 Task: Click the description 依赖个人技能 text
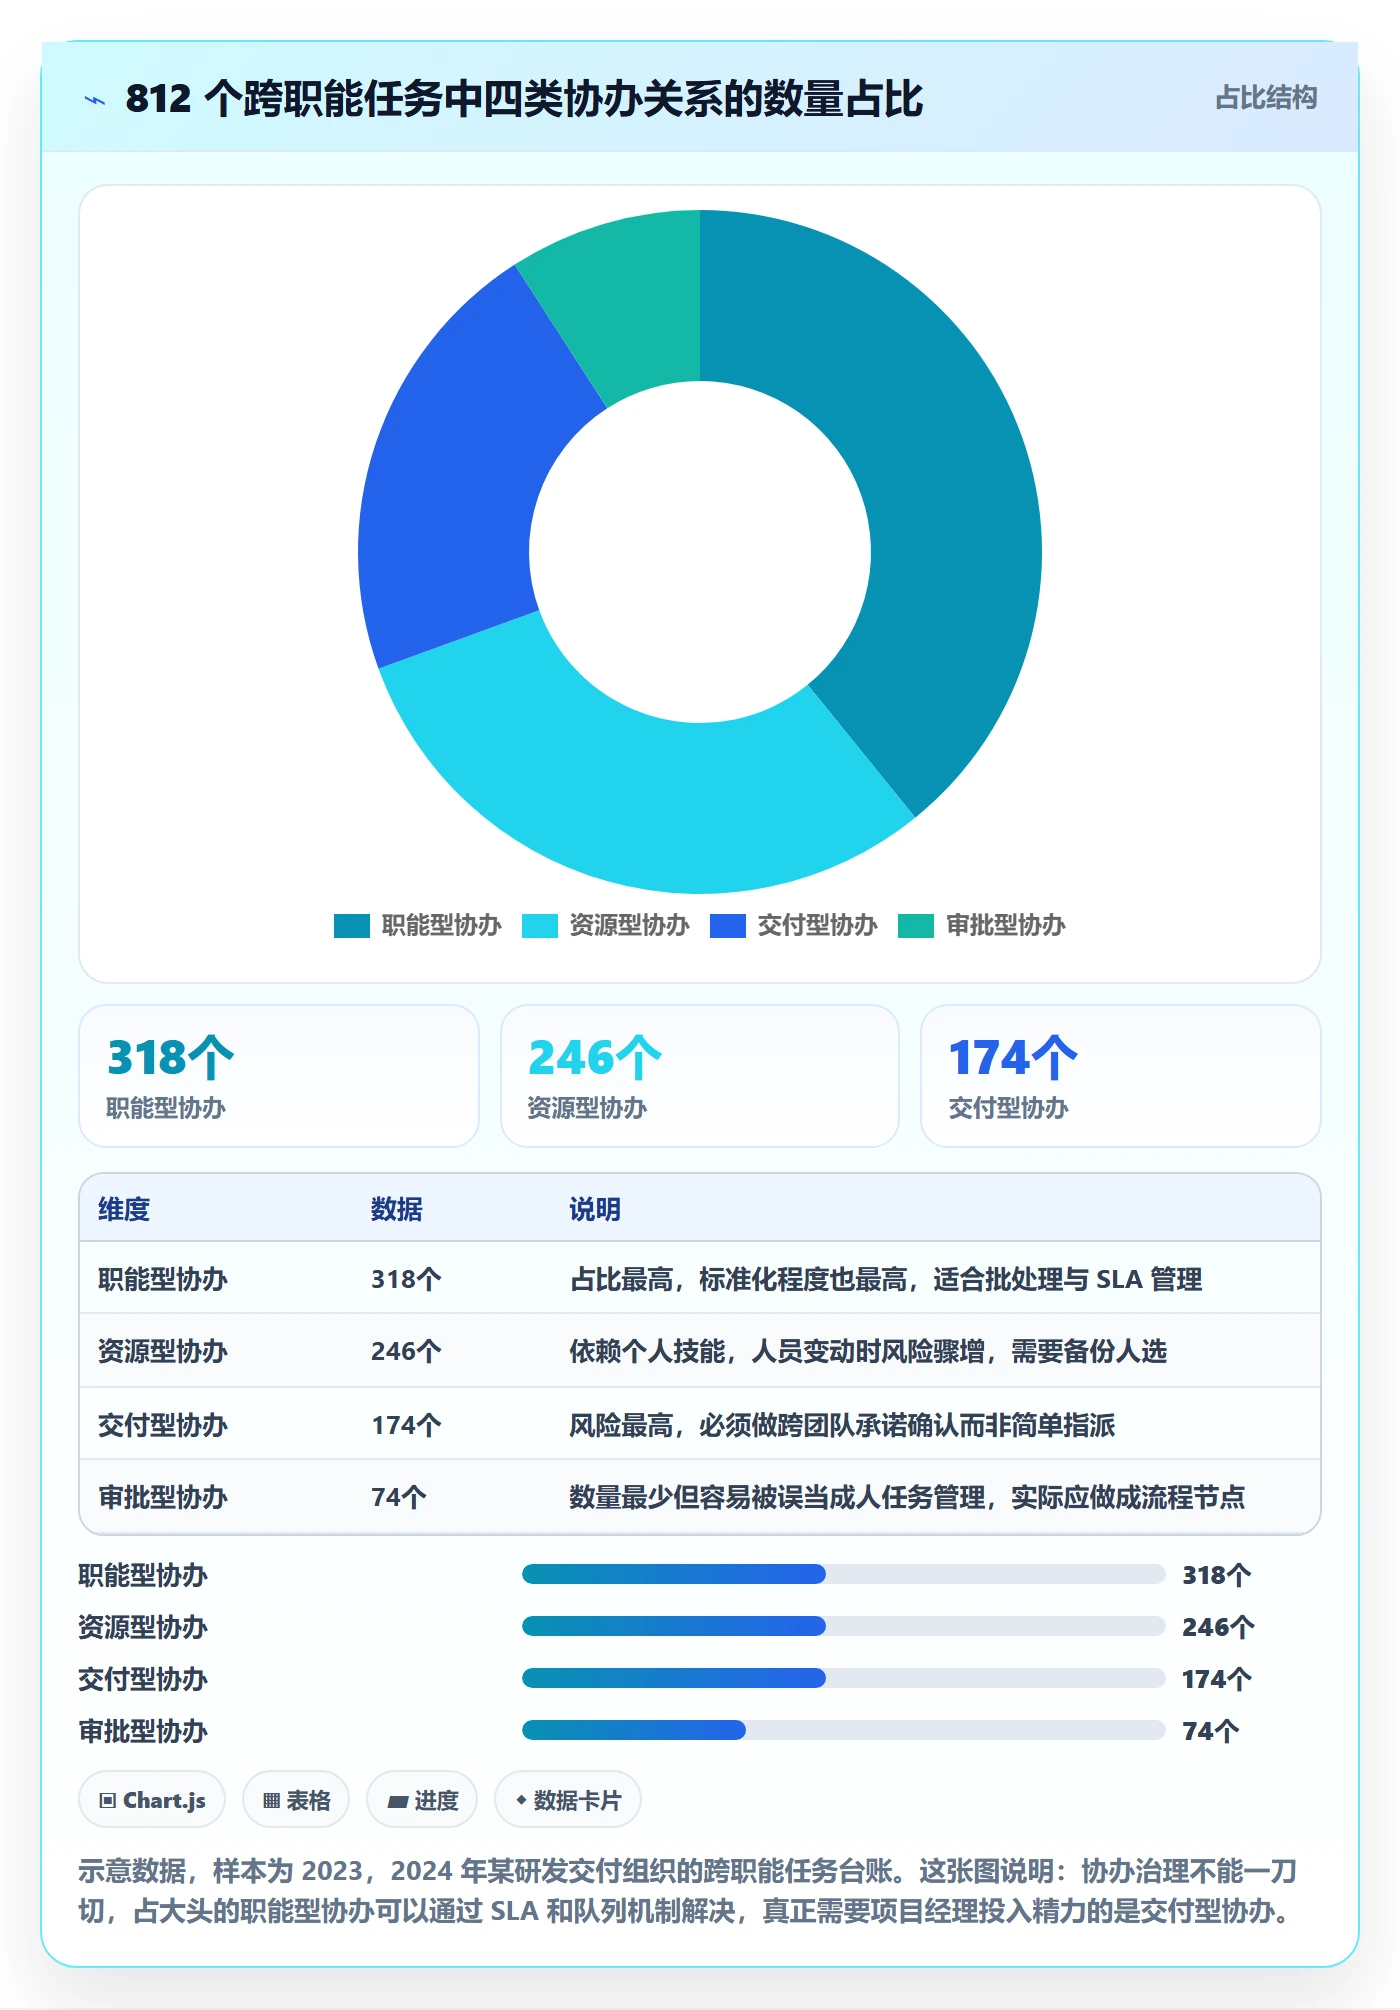868,1351
